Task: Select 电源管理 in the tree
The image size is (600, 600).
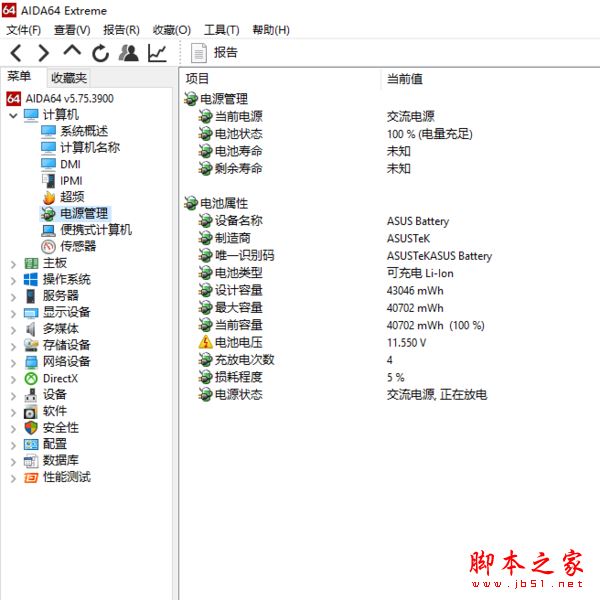Action: (84, 214)
